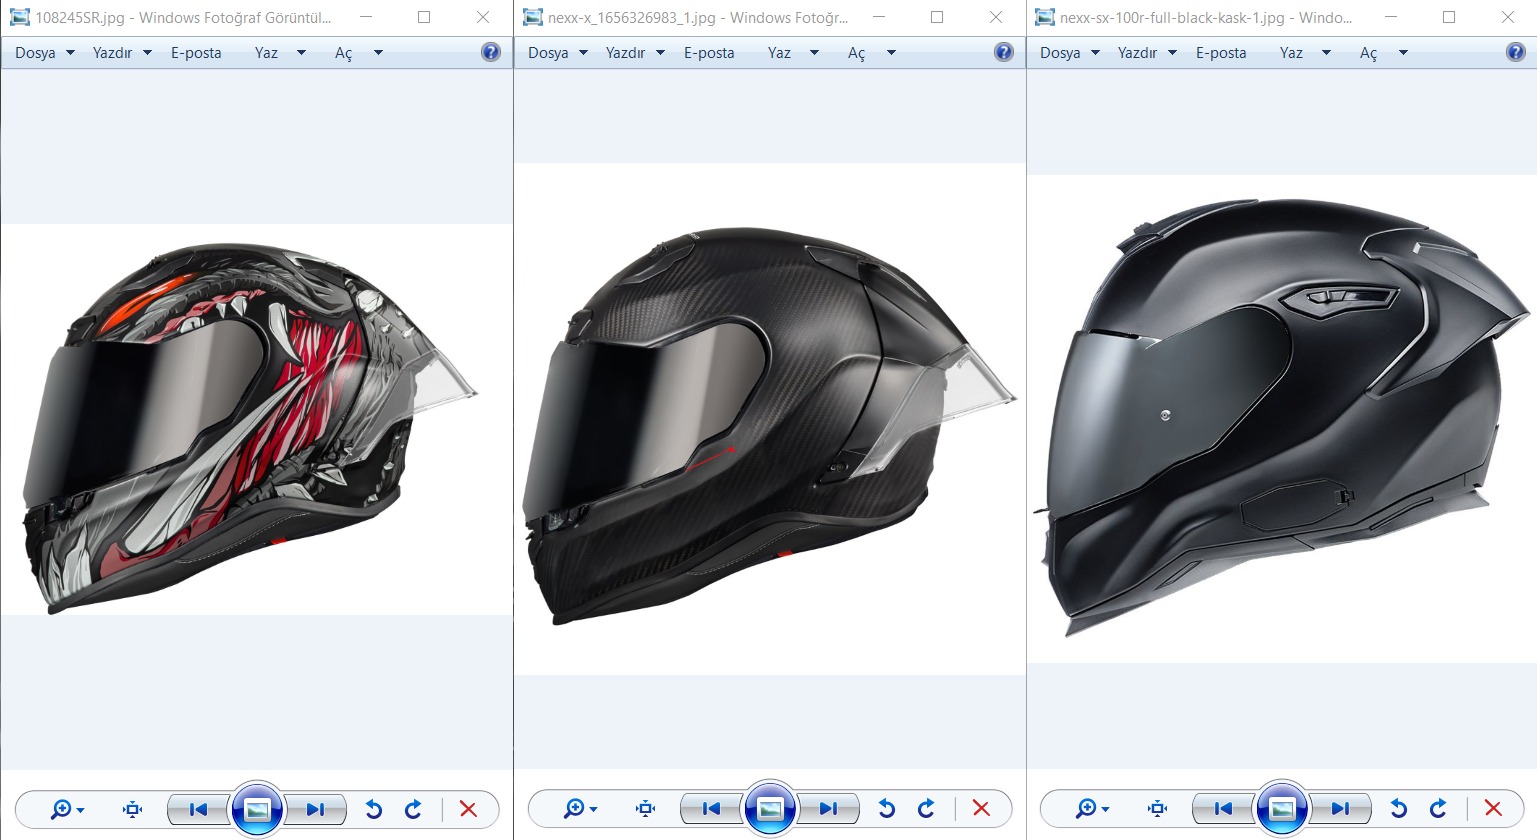Expand Yaz menu in the nexx-x_1656326983_1.jpg window
The width and height of the screenshot is (1537, 840).
(x=793, y=53)
